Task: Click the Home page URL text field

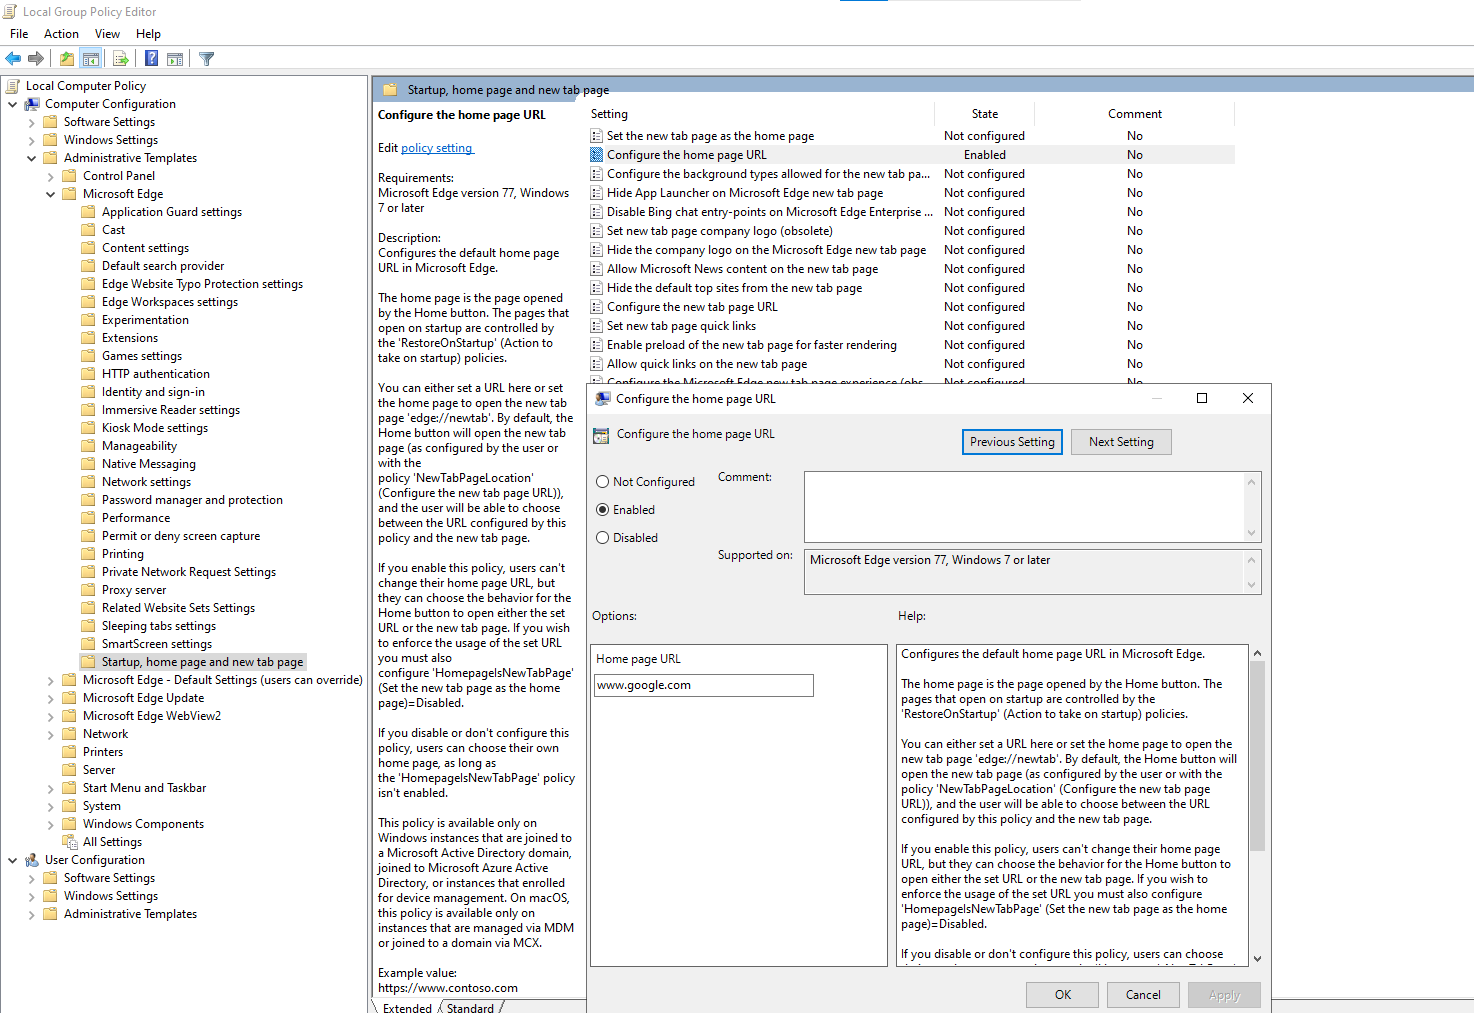Action: click(x=704, y=685)
